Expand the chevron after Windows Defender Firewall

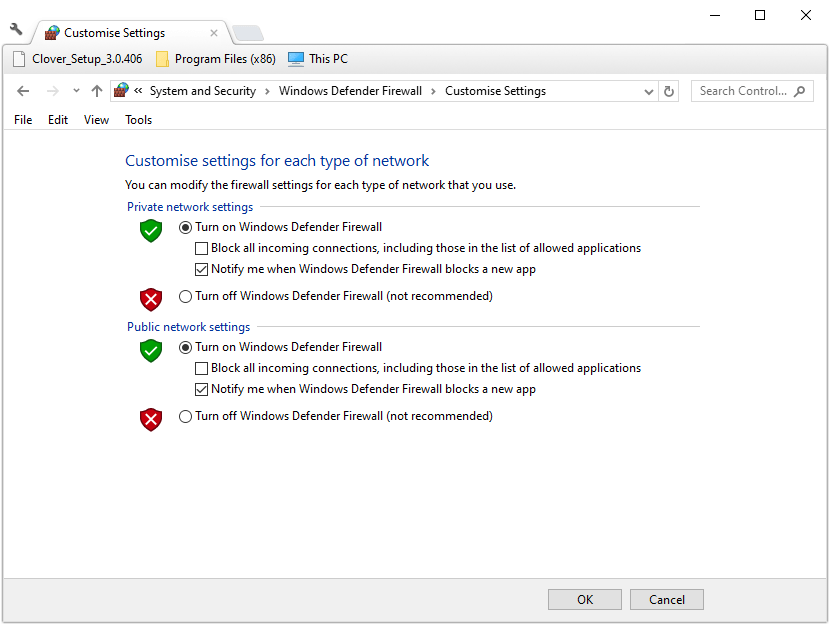coord(433,92)
